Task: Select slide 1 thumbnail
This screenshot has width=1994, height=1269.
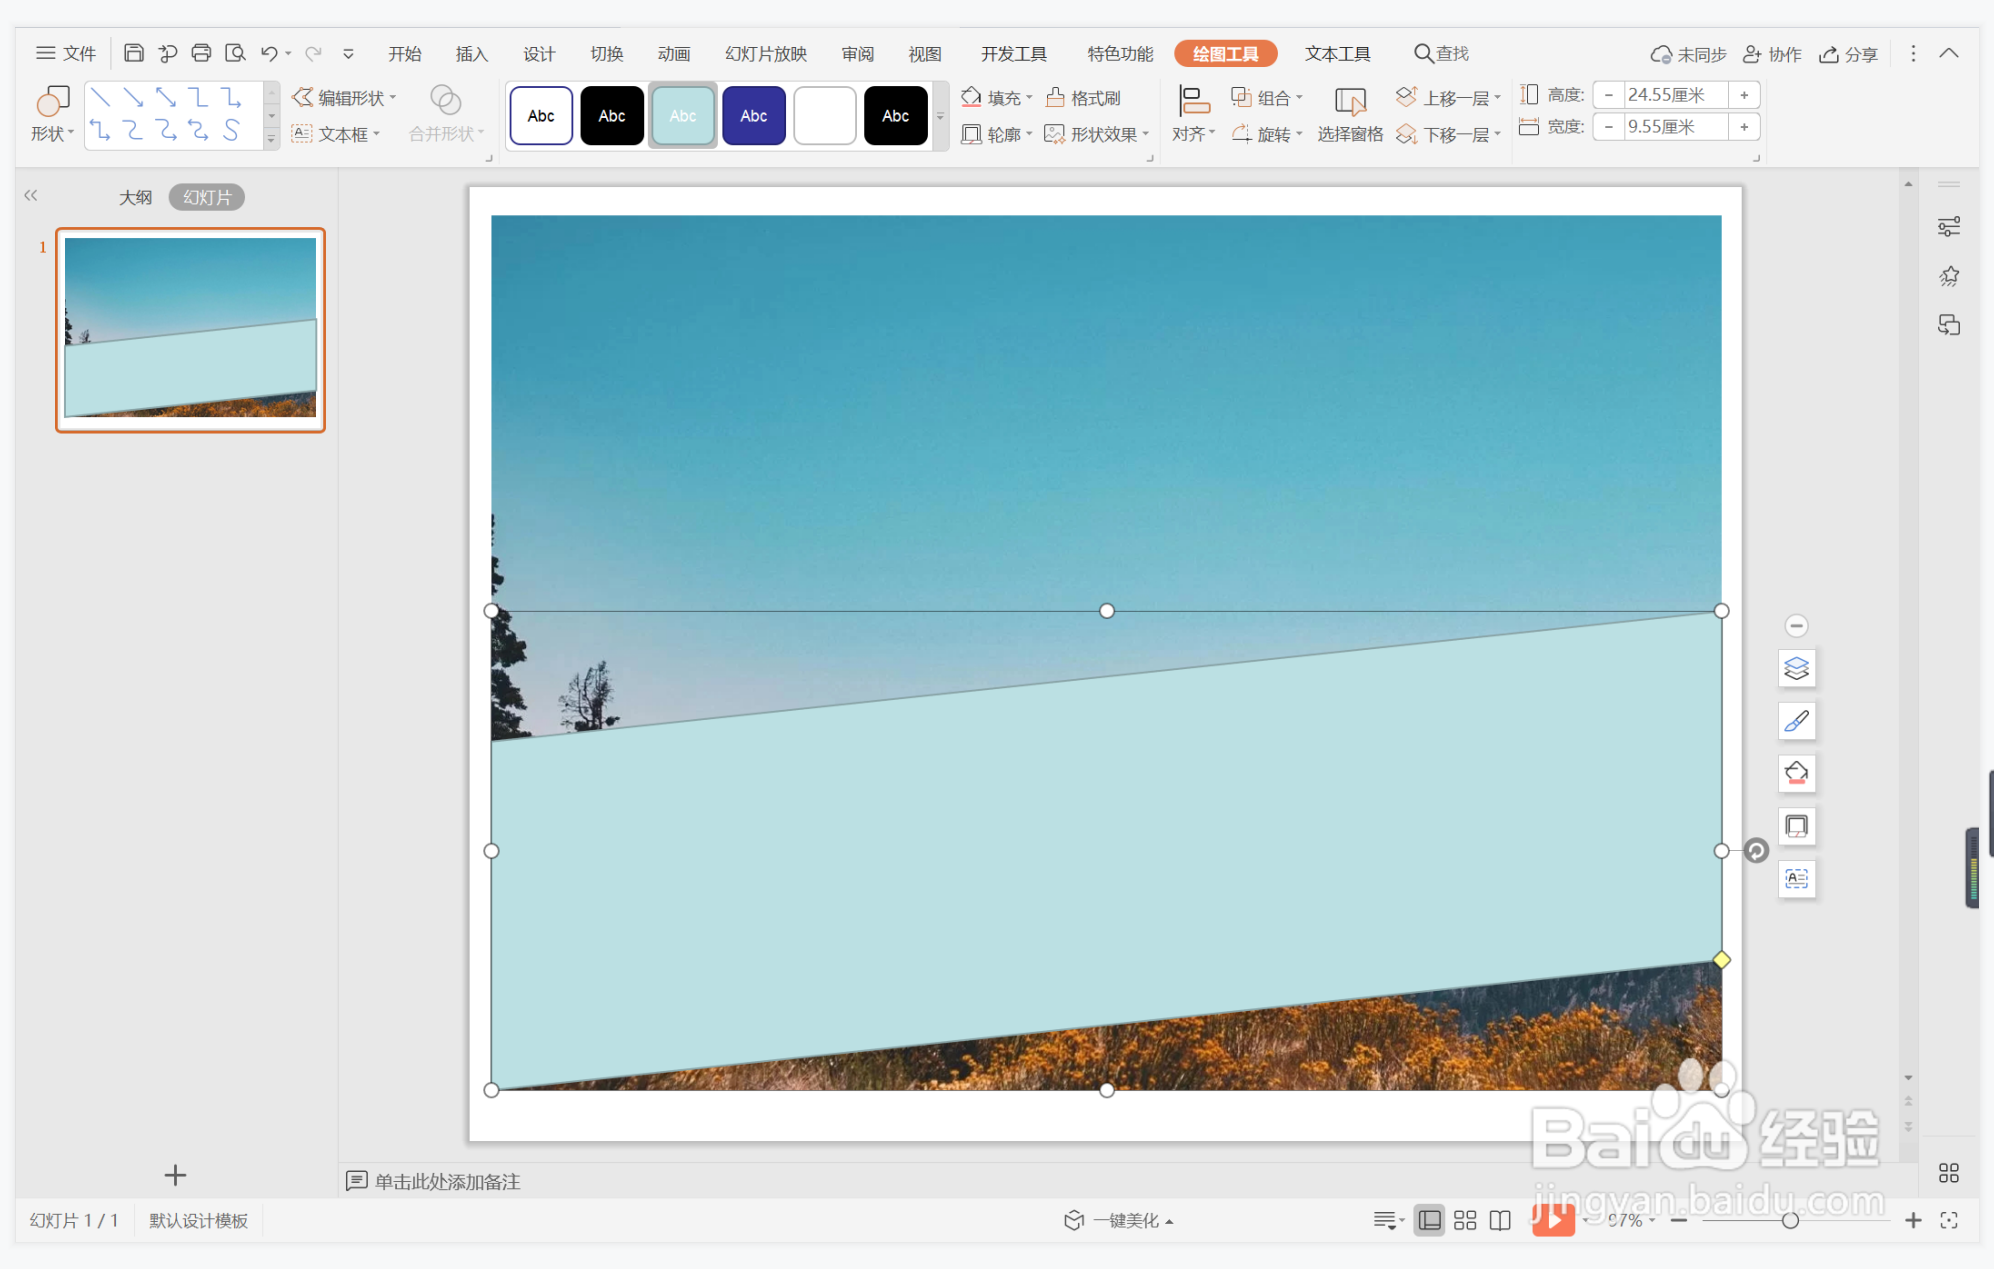Action: tap(190, 330)
